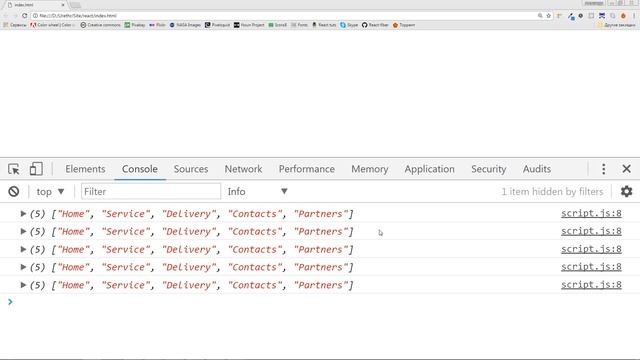Open the Memory tab
Image resolution: width=640 pixels, height=360 pixels.
pyautogui.click(x=370, y=169)
